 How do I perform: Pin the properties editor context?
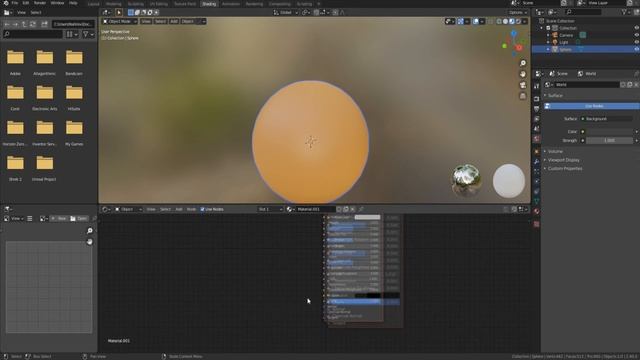636,73
